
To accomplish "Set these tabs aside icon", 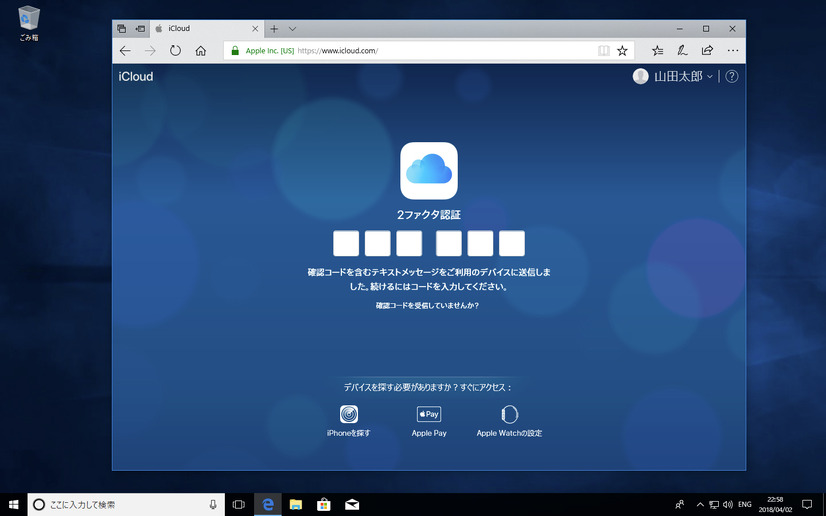I will click(140, 29).
